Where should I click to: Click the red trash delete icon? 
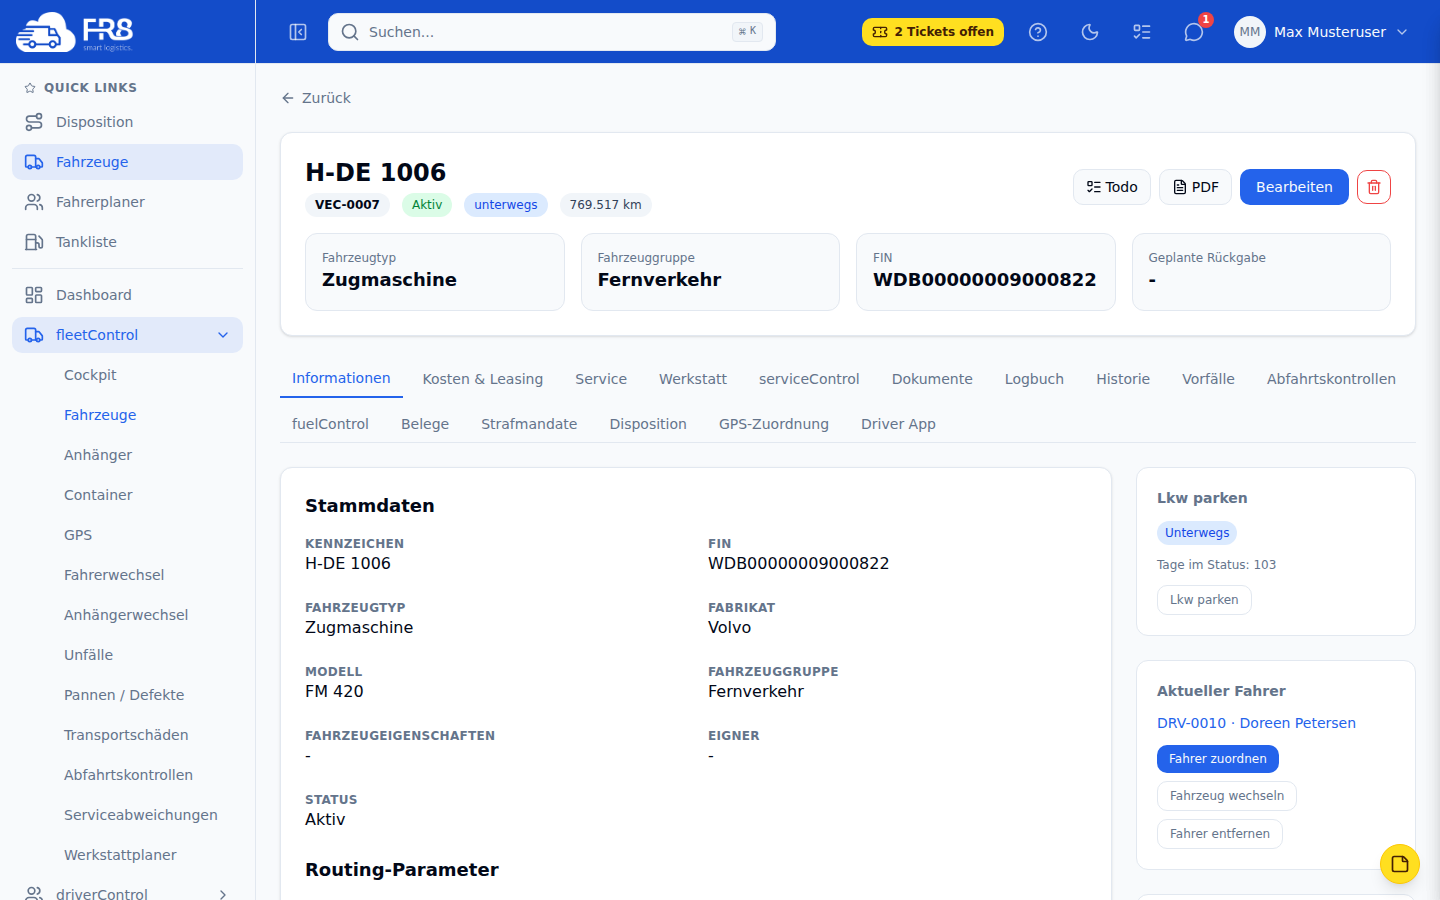[x=1374, y=187]
